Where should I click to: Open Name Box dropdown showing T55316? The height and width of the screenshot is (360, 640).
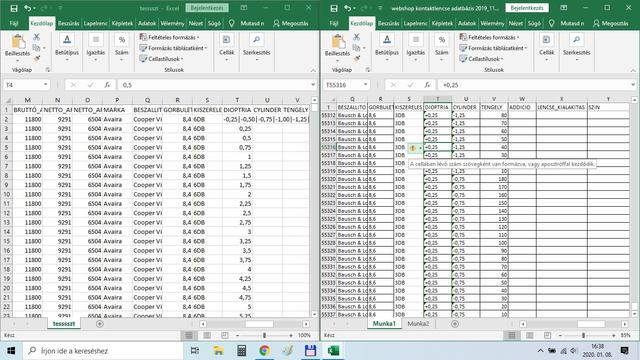[365, 85]
